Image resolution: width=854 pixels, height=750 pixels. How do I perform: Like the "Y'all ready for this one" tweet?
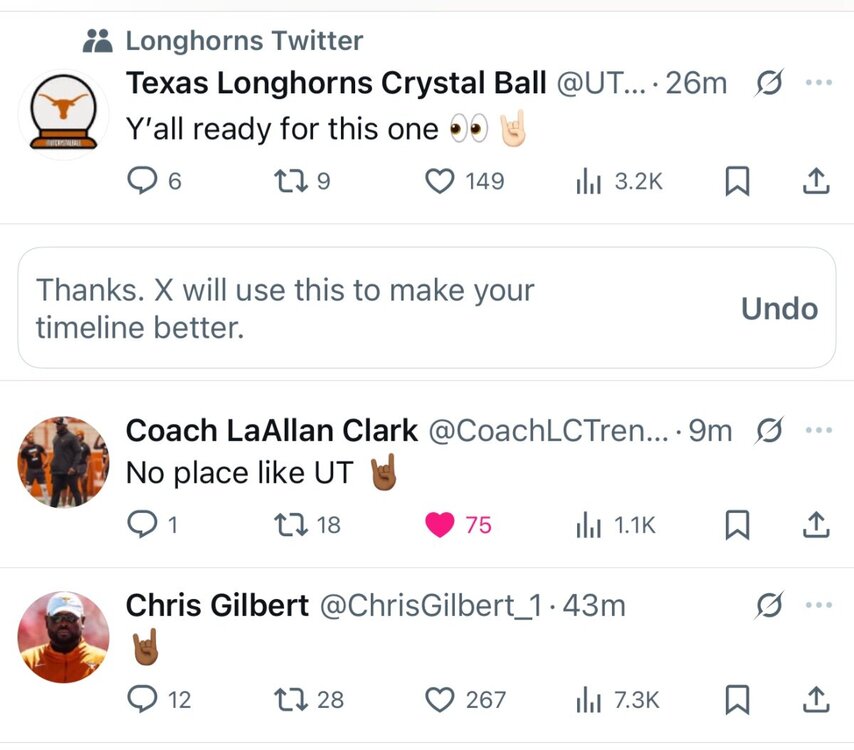[x=441, y=181]
